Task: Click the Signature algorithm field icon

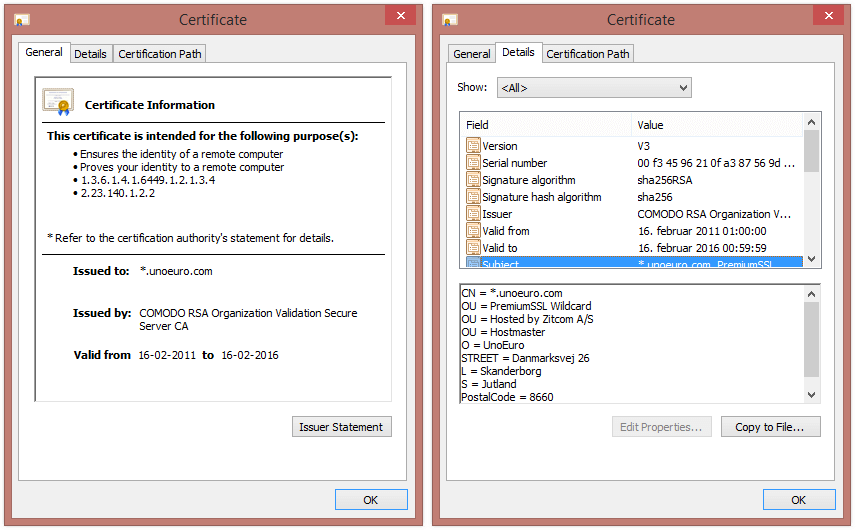Action: [473, 180]
